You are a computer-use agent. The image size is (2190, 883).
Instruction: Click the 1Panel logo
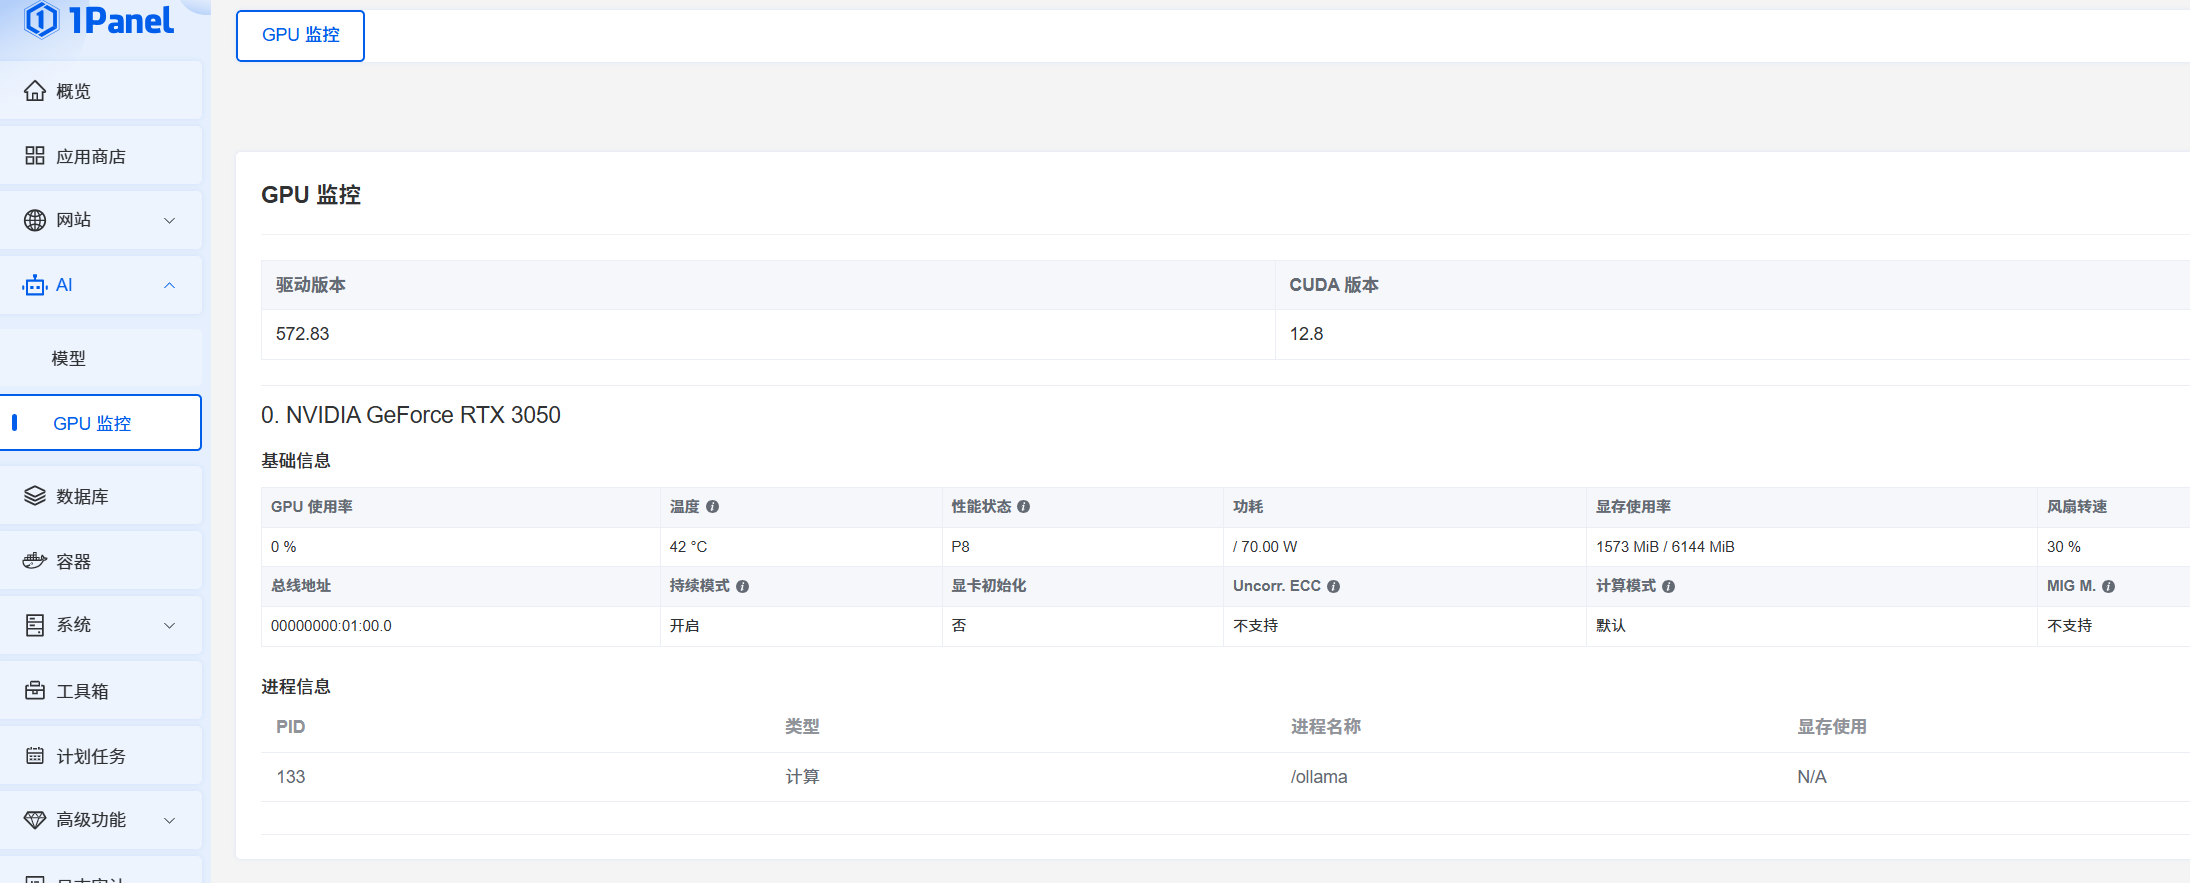click(x=99, y=19)
